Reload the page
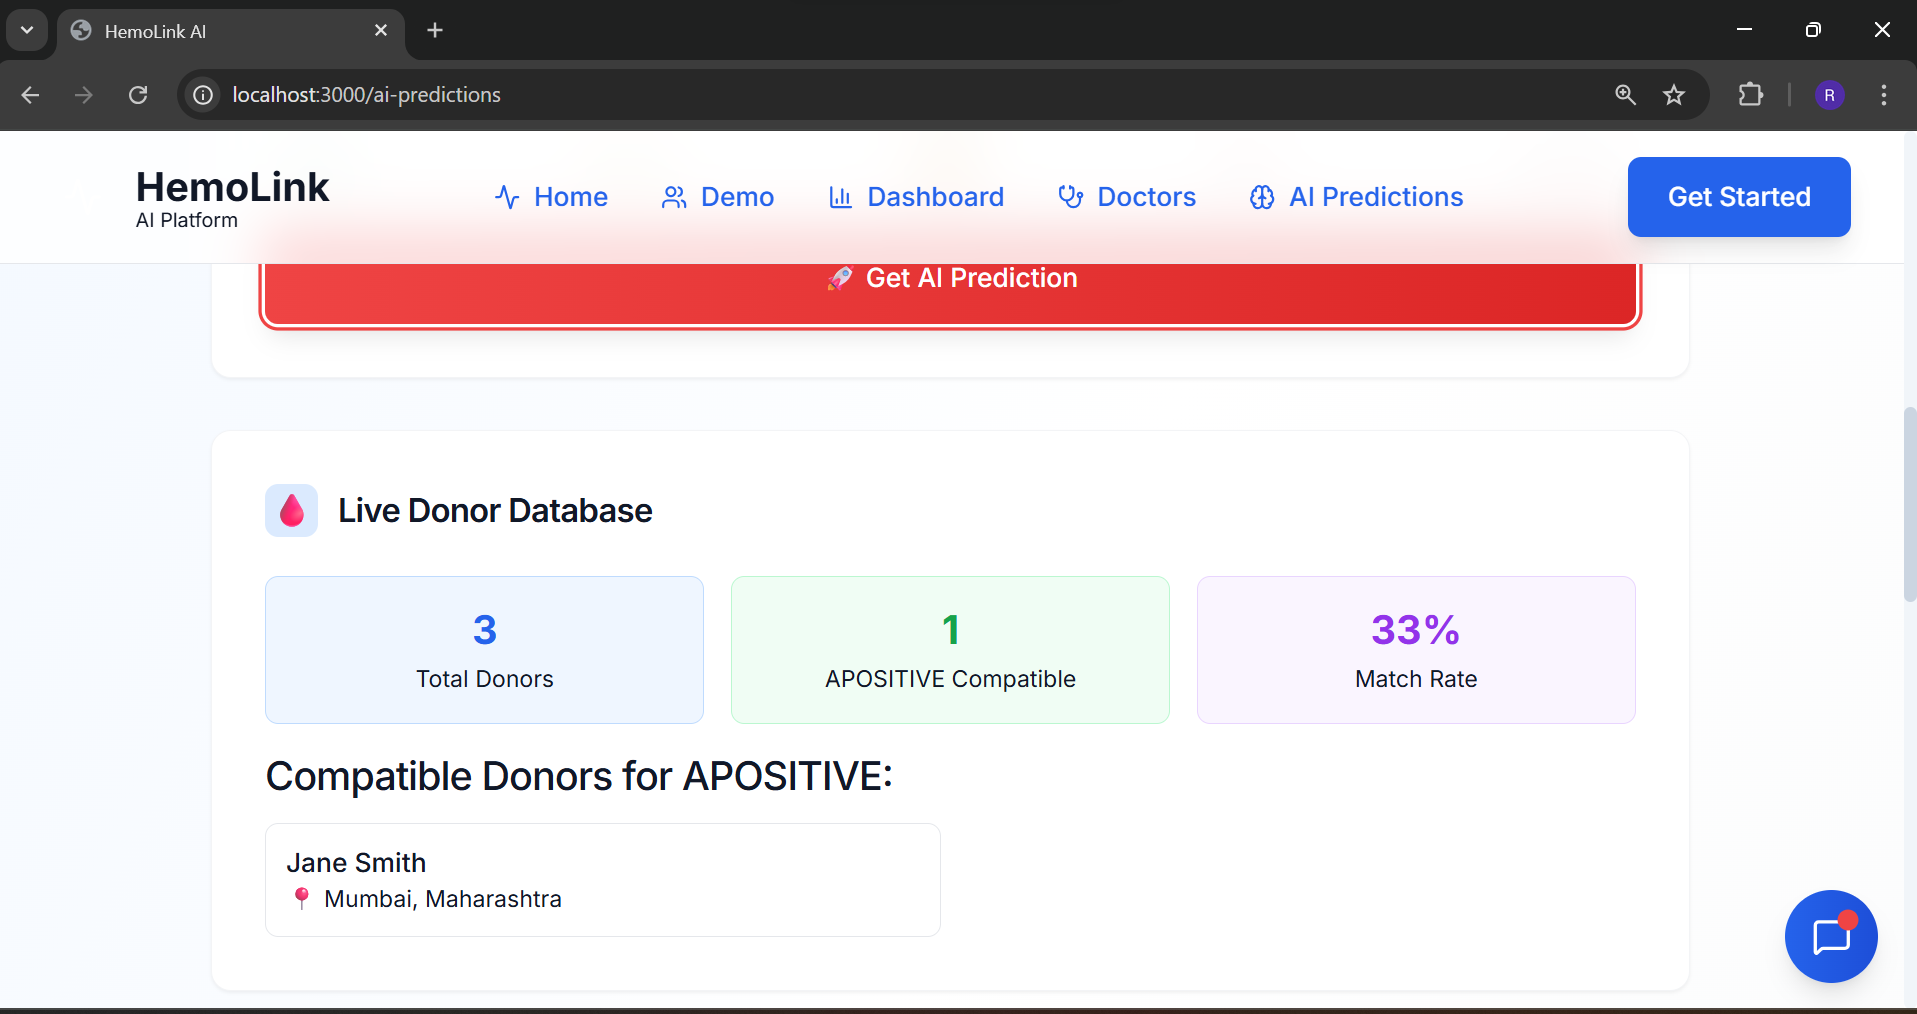The height and width of the screenshot is (1014, 1917). pyautogui.click(x=138, y=95)
